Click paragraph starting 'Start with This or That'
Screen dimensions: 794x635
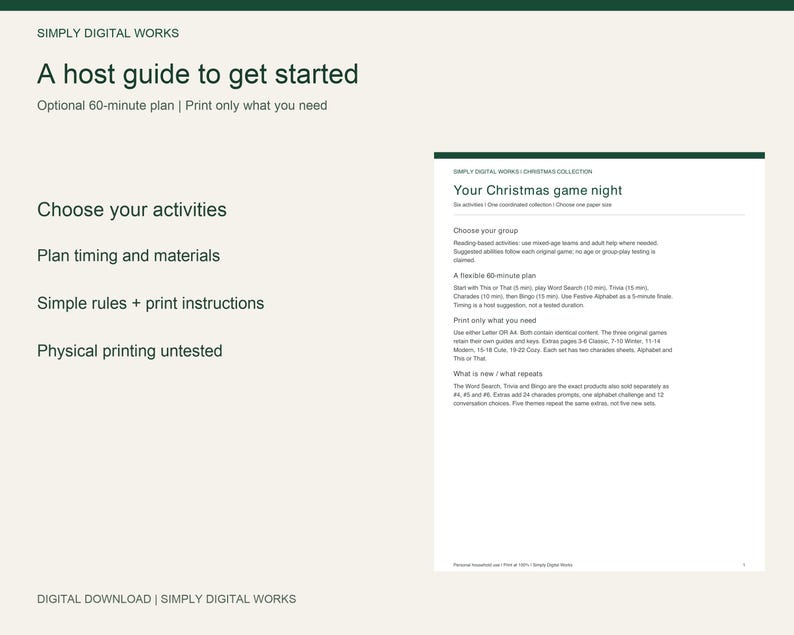(563, 297)
